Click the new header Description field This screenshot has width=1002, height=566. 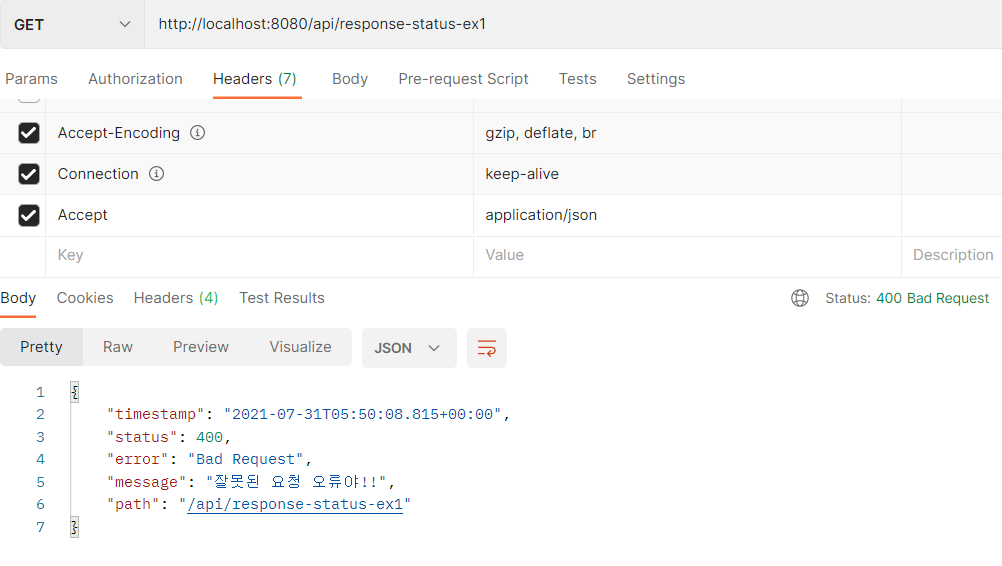(x=952, y=256)
